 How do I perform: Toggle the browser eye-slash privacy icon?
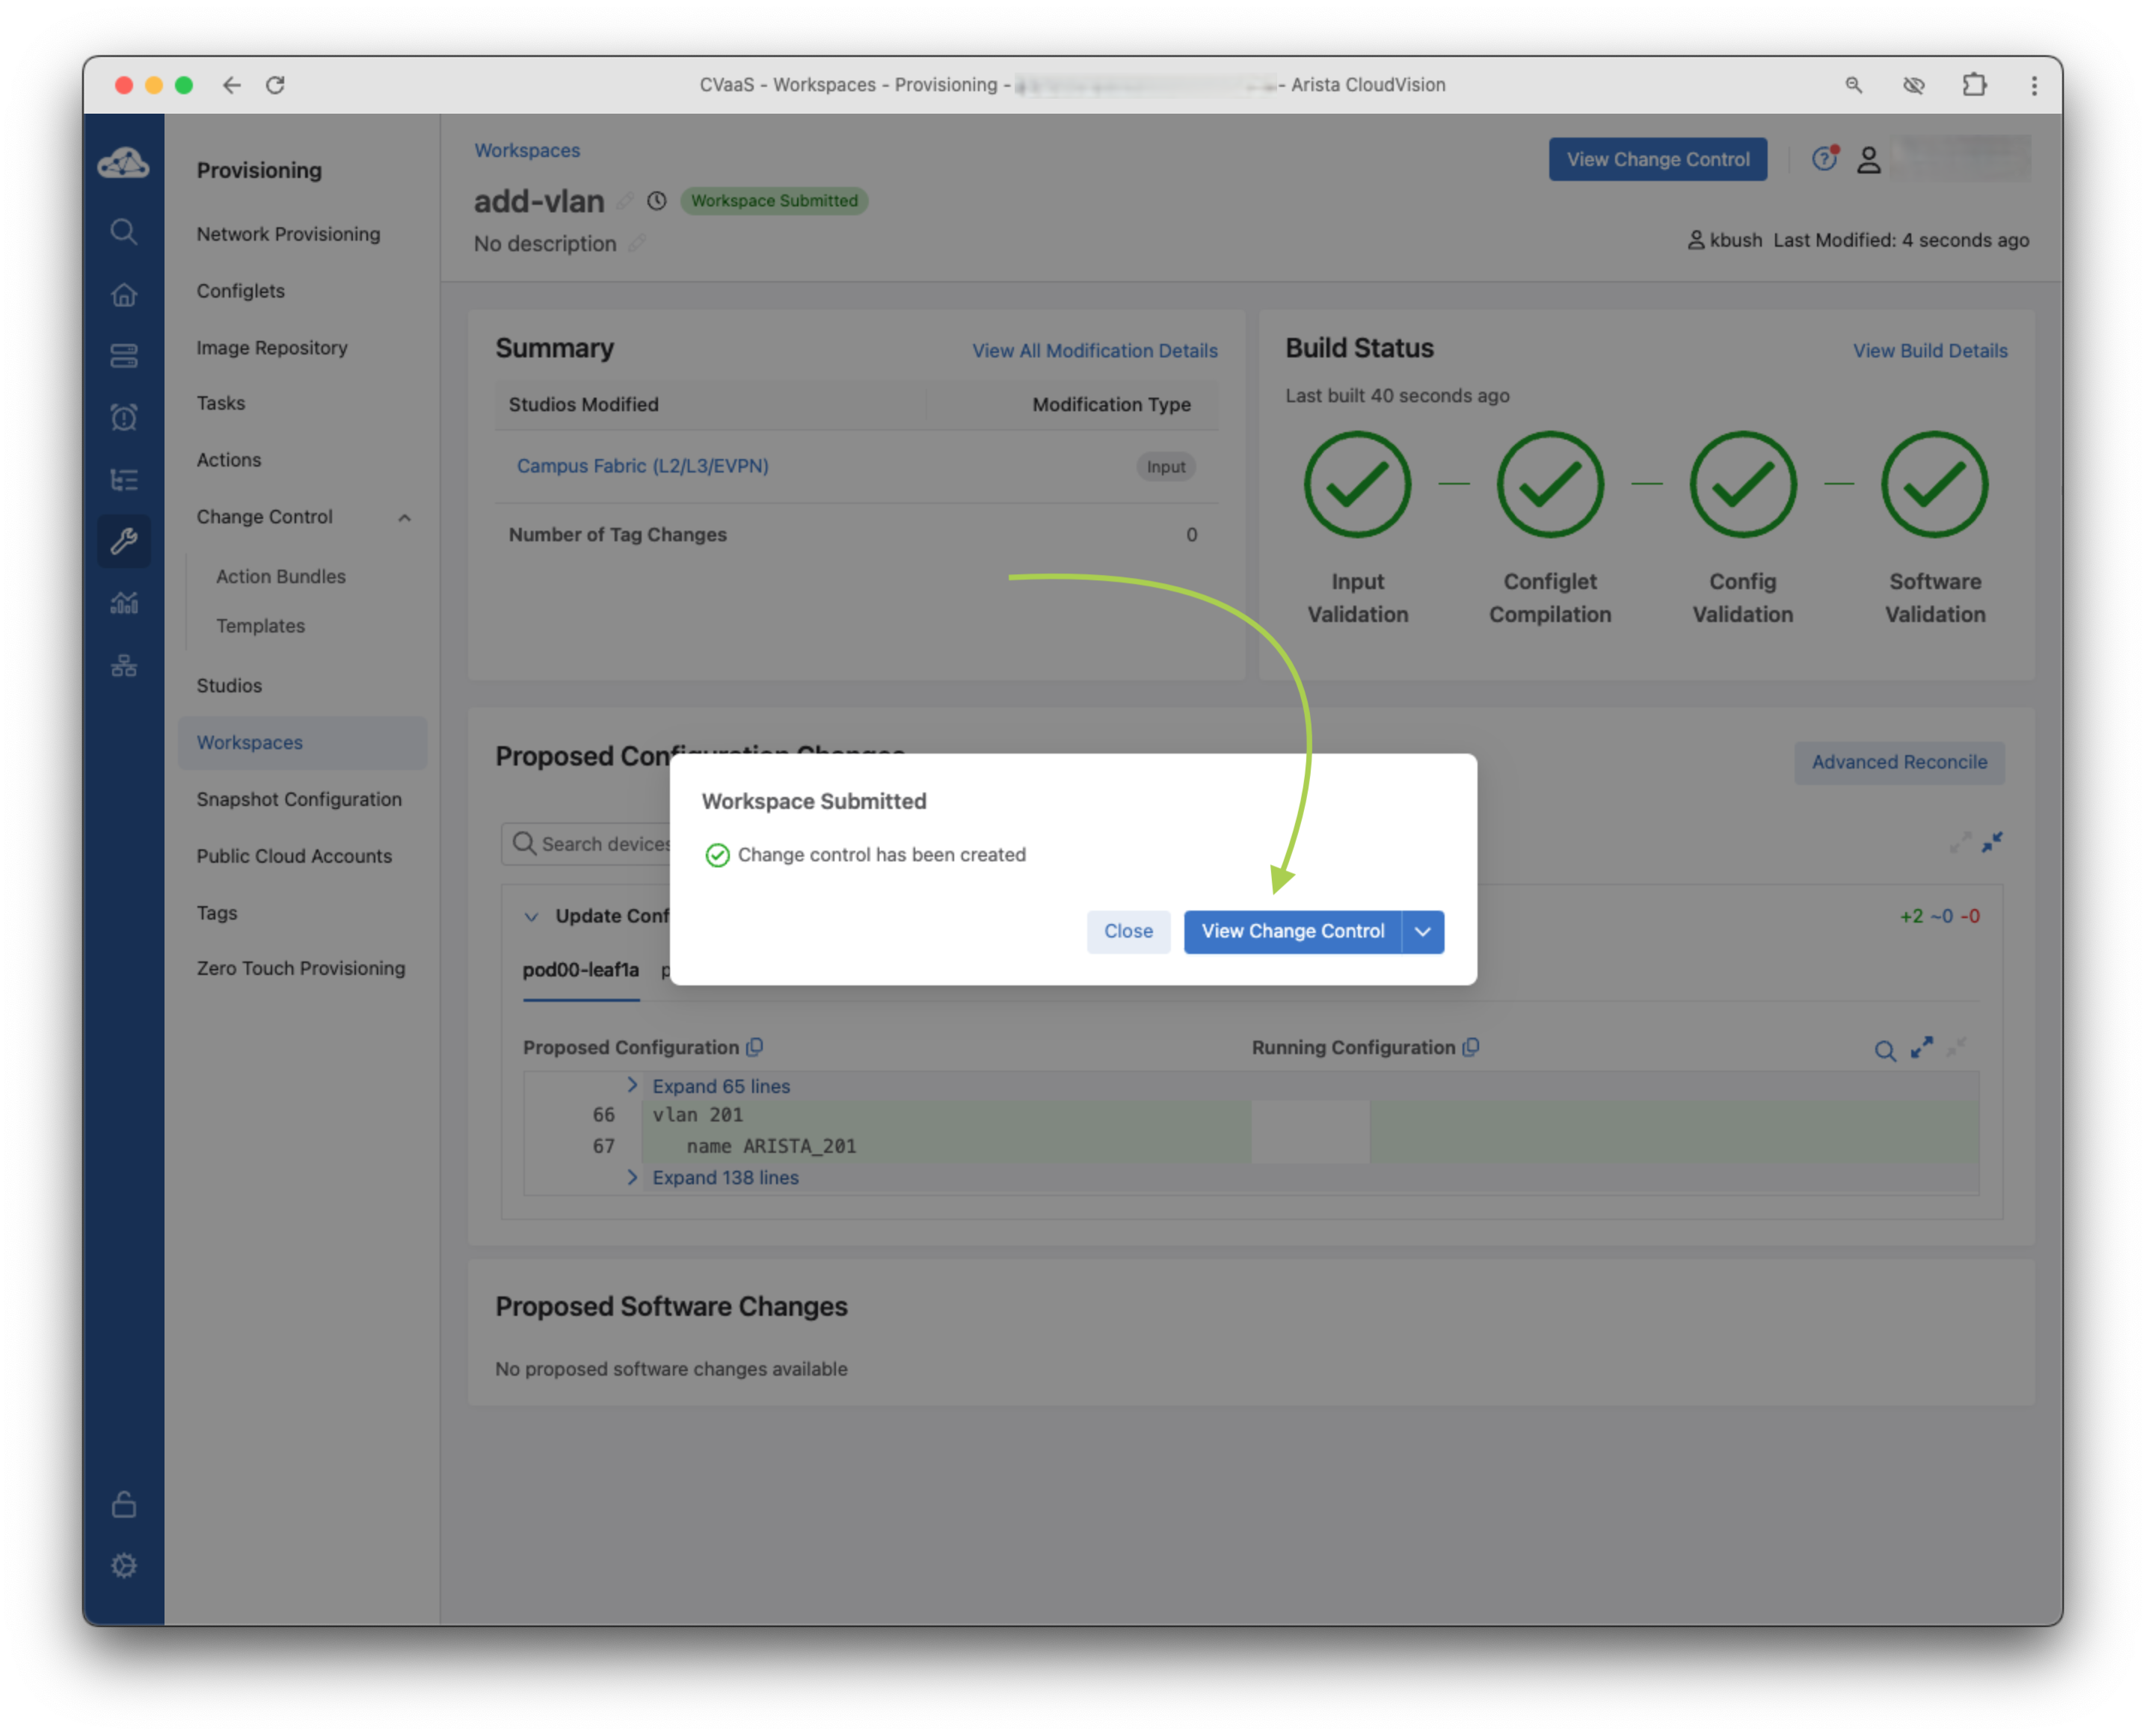pos(1913,85)
